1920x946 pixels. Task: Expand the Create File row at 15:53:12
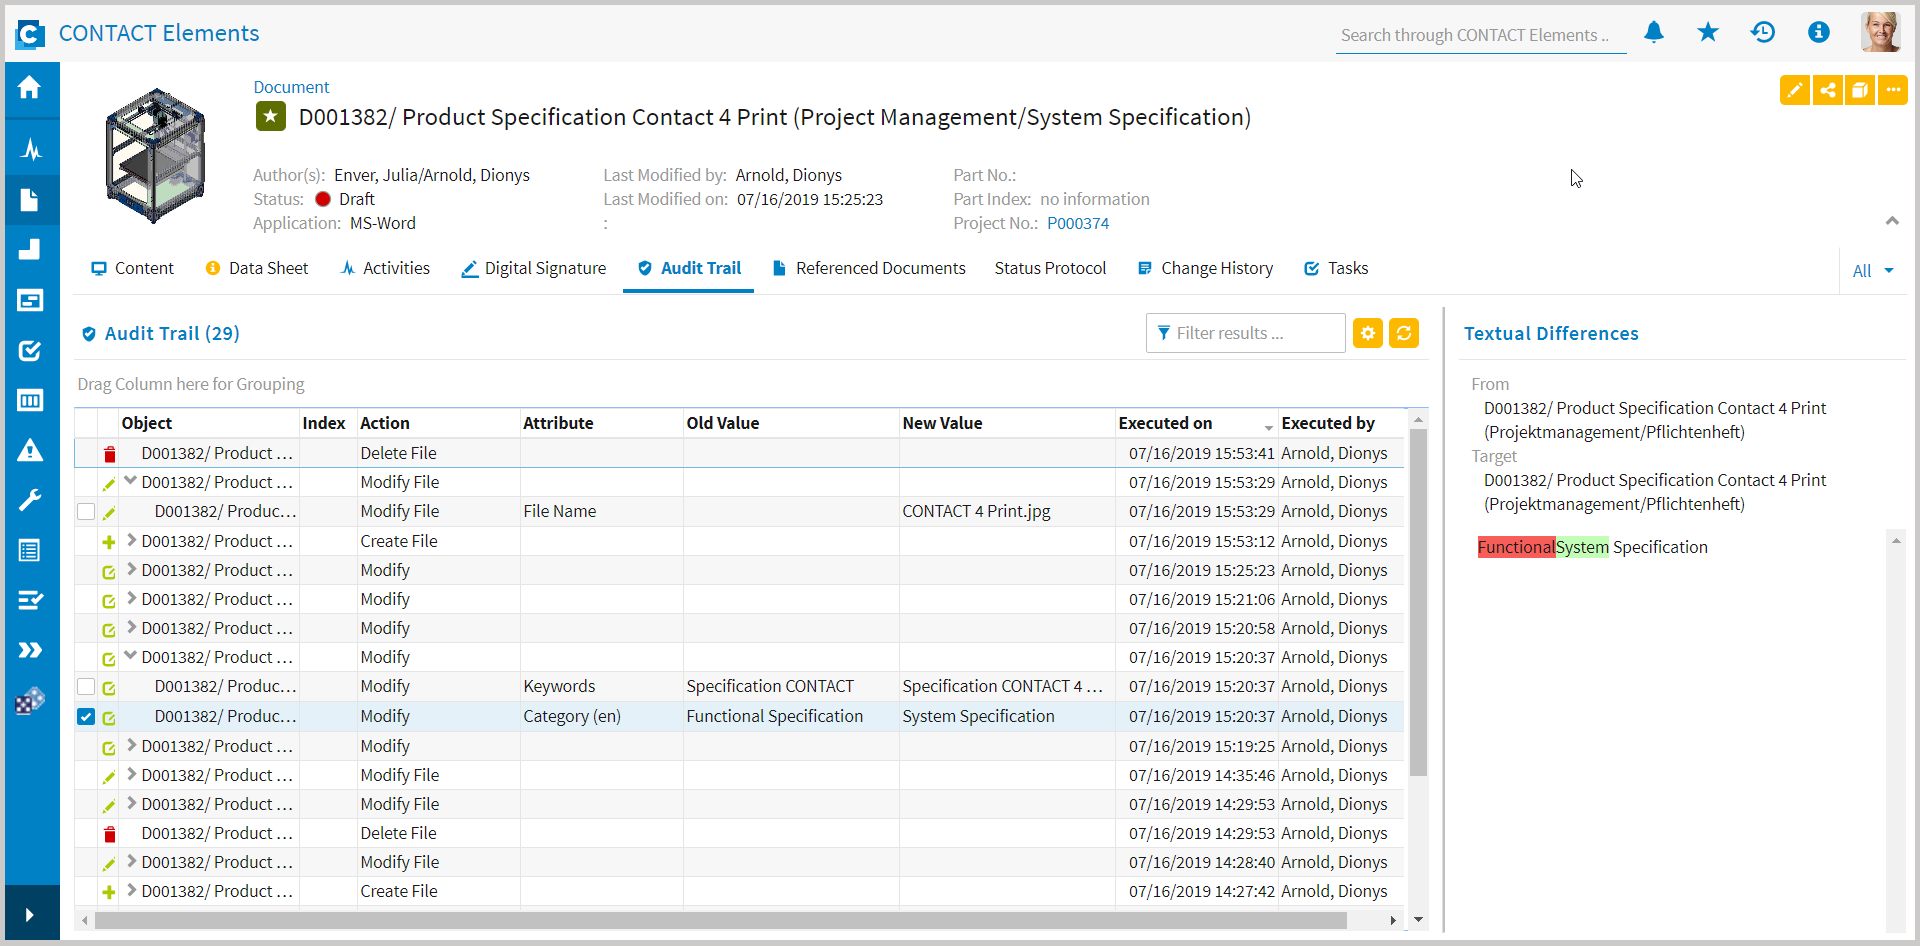131,541
